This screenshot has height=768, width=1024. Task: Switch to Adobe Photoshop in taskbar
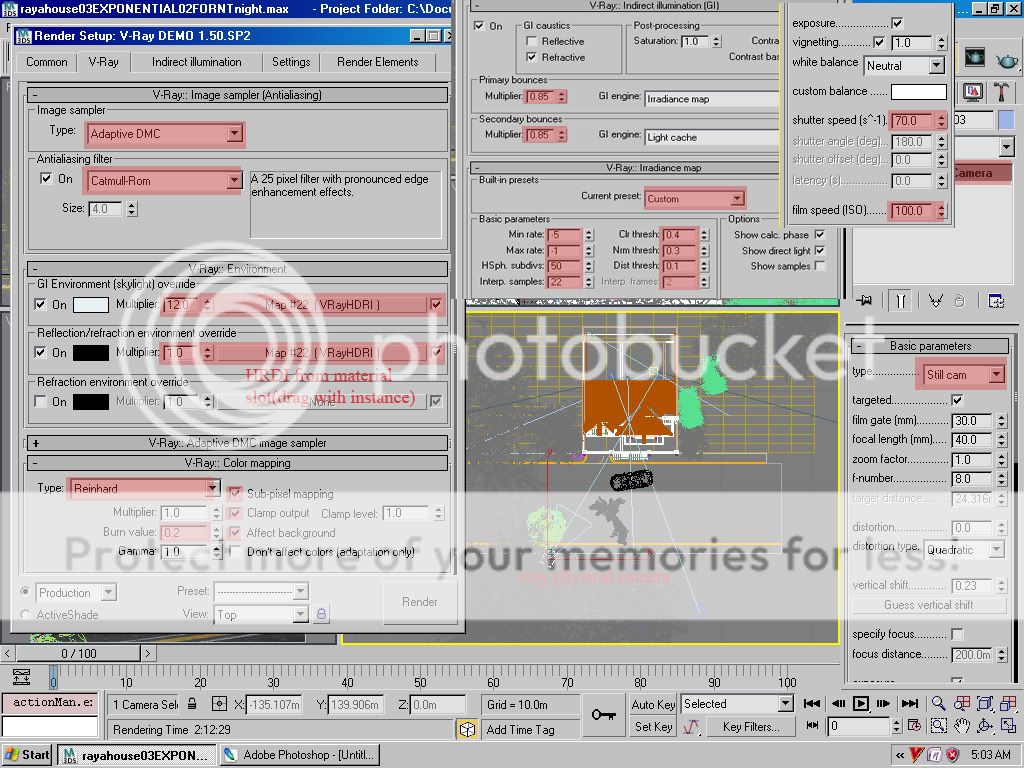click(300, 755)
